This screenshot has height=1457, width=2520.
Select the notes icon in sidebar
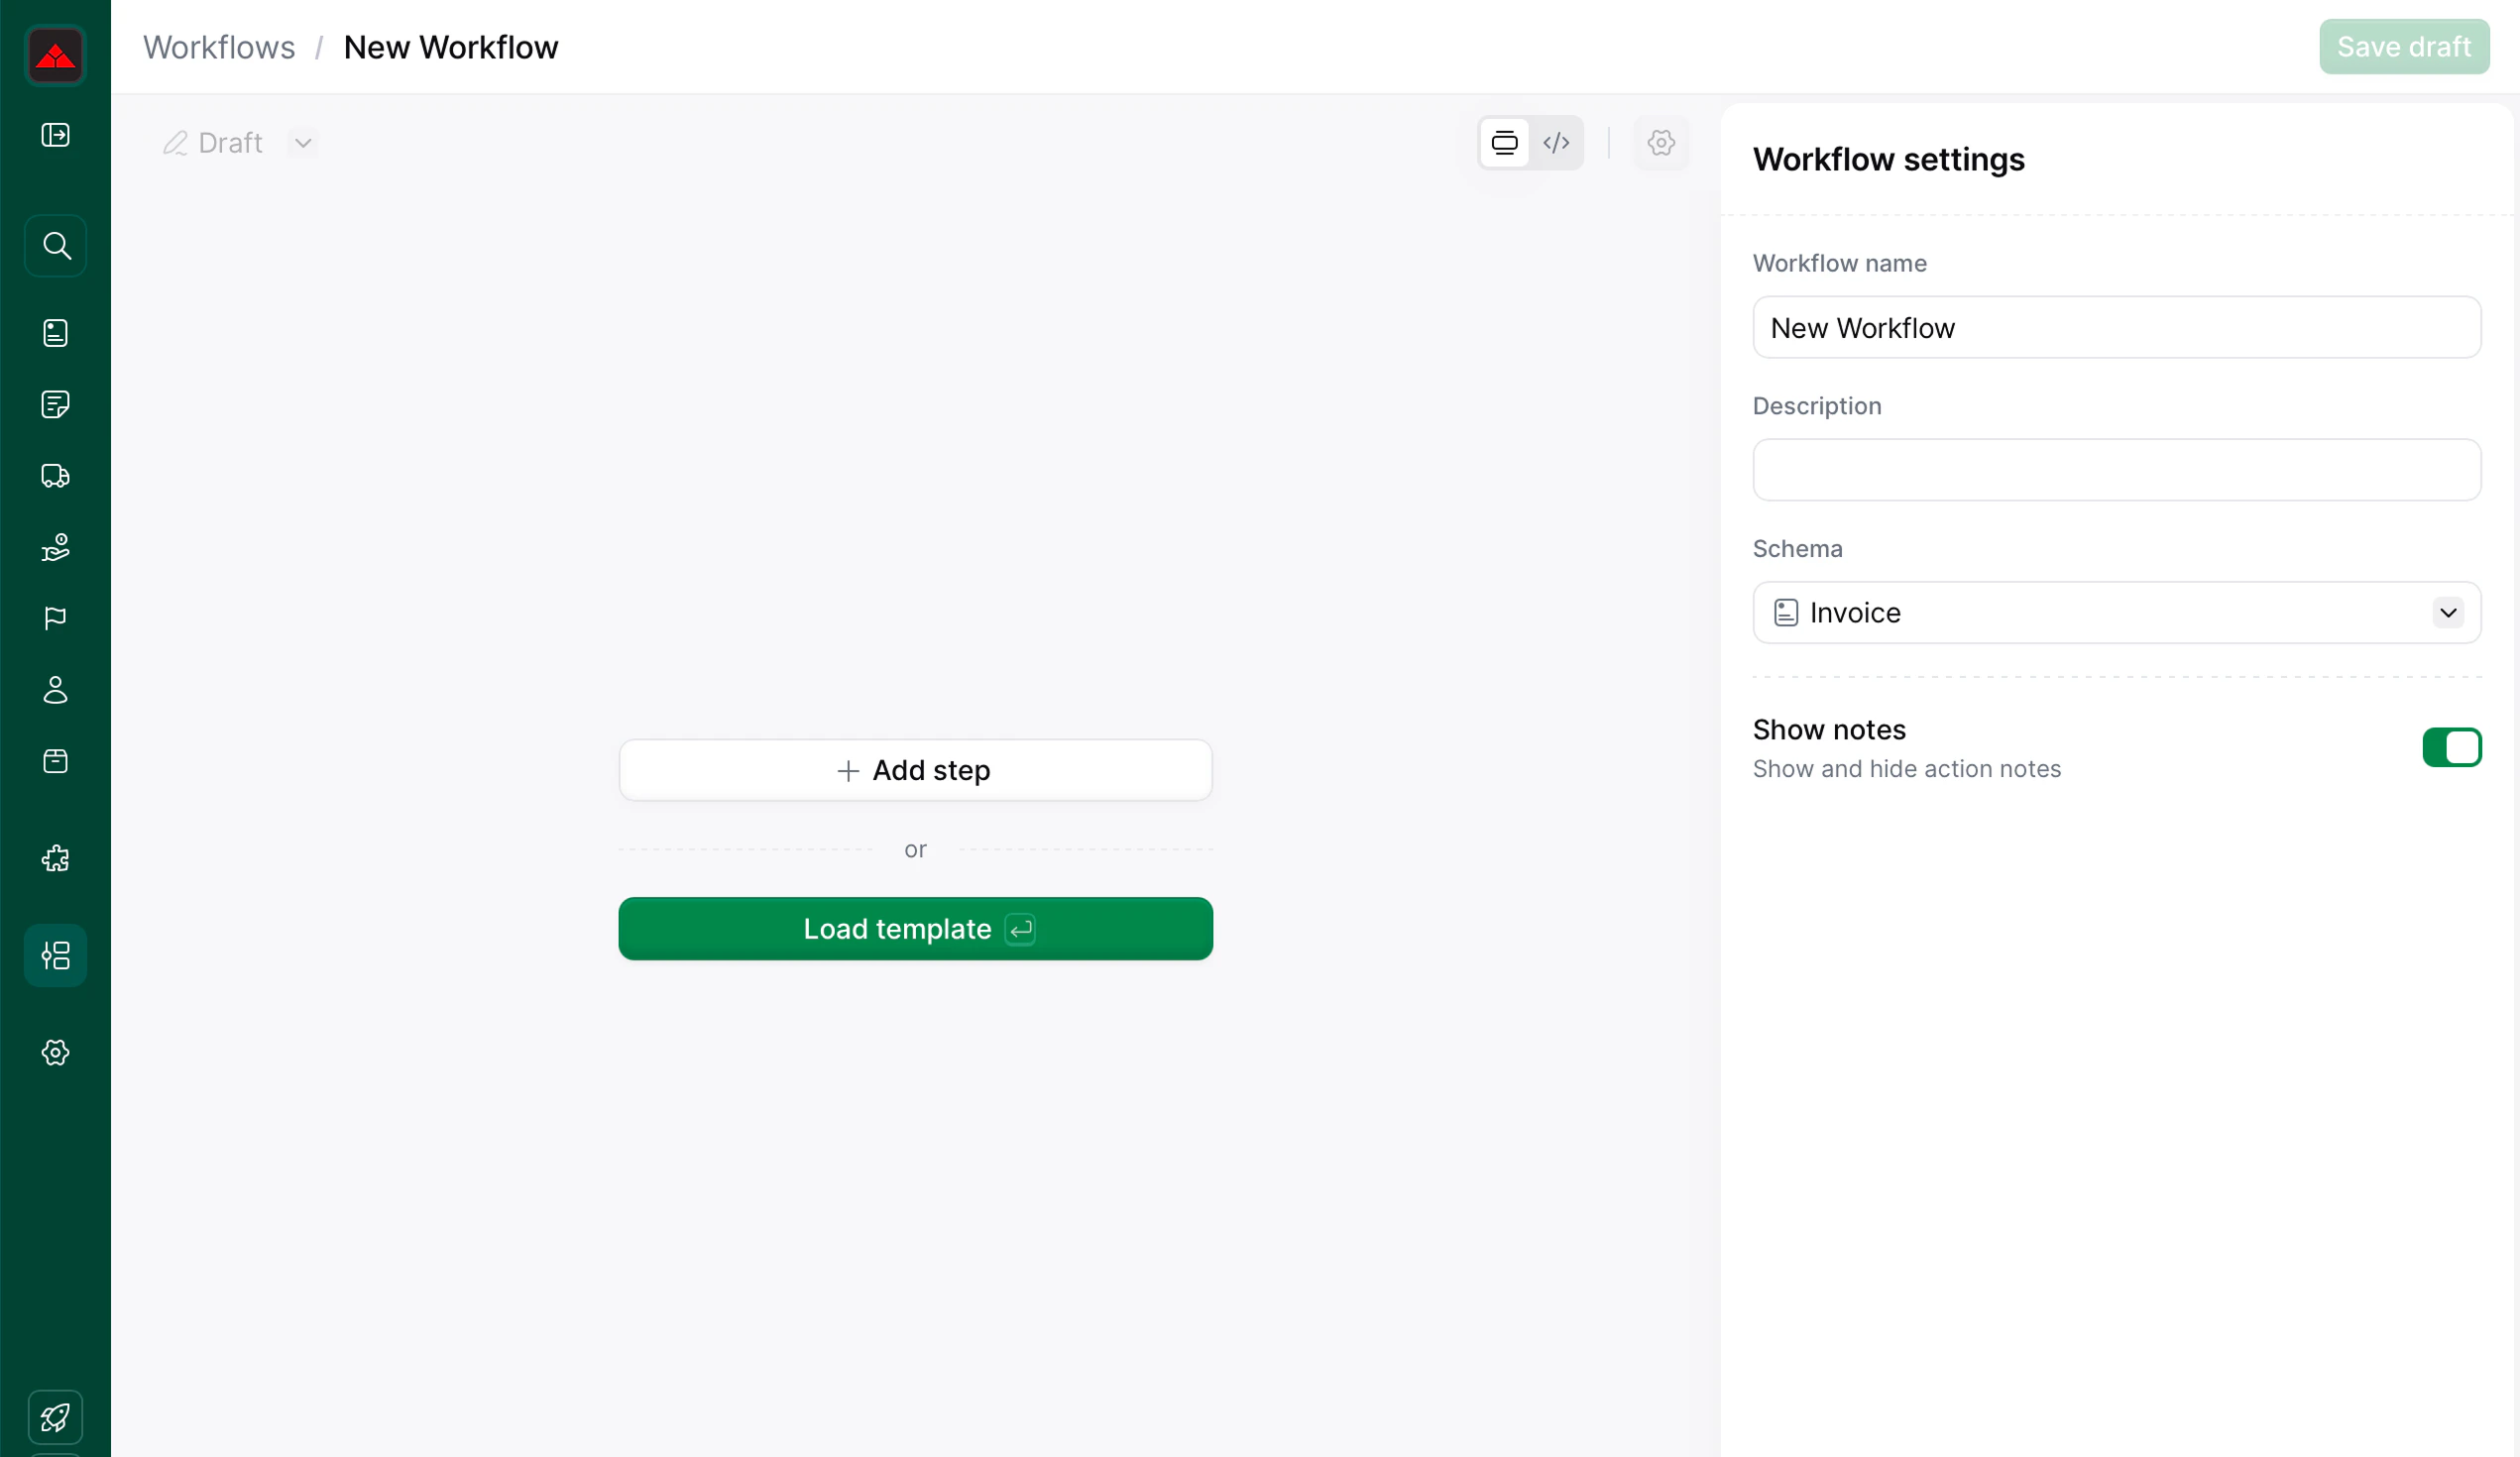pos(55,404)
